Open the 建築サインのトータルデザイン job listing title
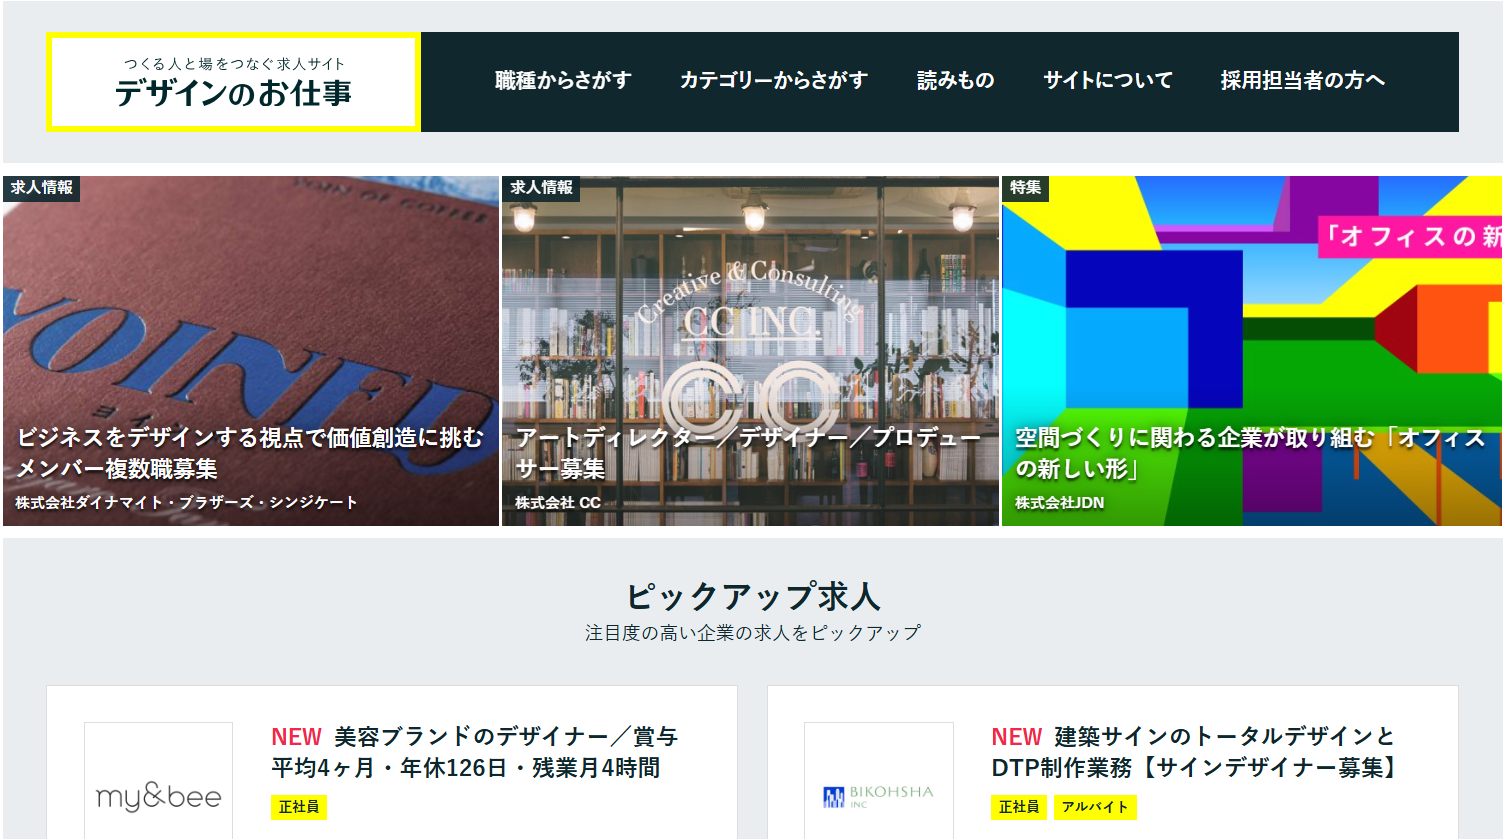Viewport: 1504px width, 839px height. 1197,752
